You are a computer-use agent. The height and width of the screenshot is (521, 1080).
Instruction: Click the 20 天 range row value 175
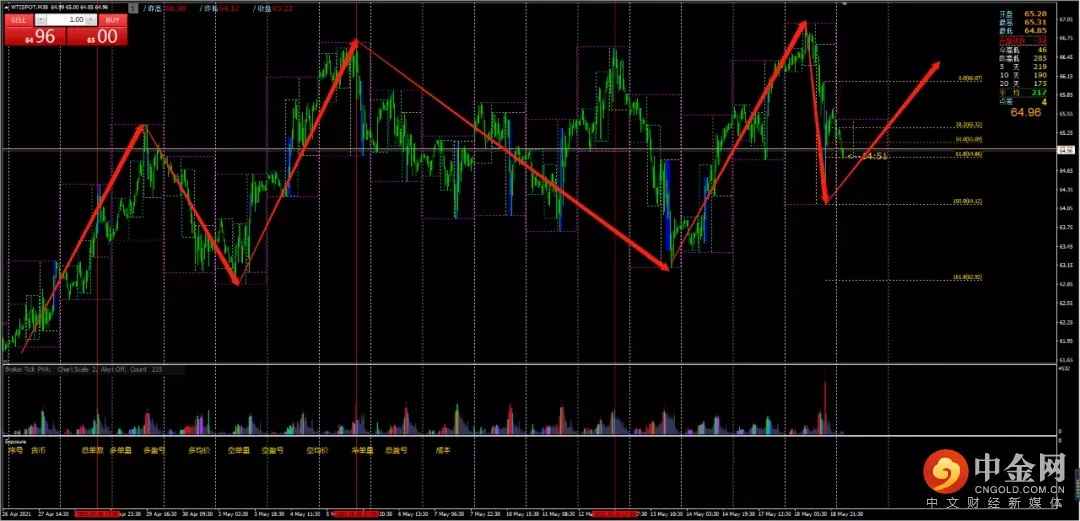1039,83
